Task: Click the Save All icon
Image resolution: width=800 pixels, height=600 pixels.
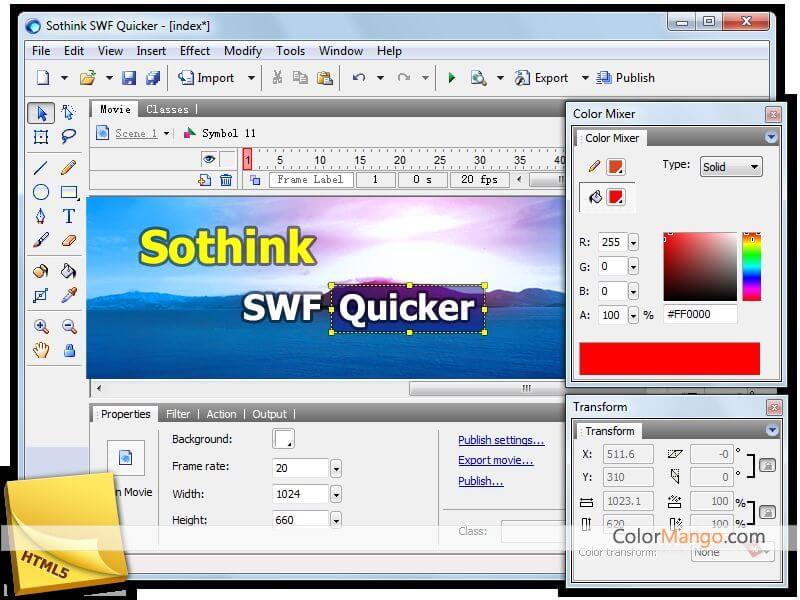Action: (153, 78)
